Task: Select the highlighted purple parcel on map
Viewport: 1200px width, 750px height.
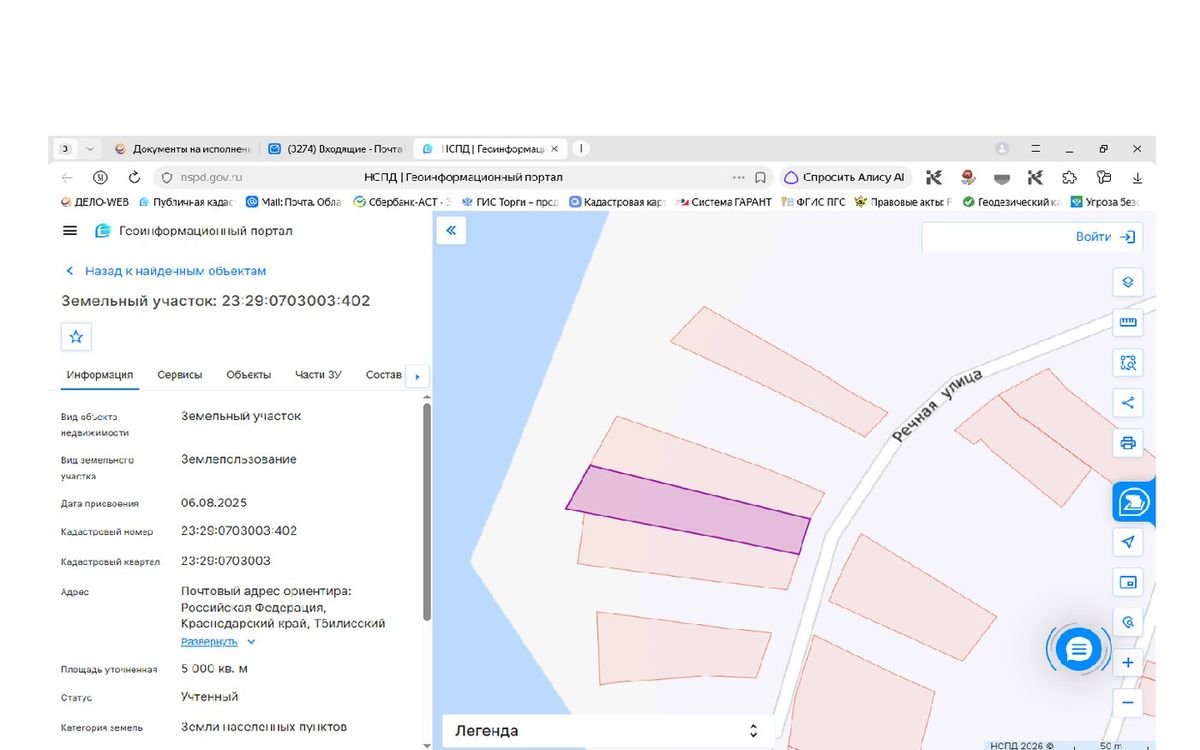Action: coord(689,510)
